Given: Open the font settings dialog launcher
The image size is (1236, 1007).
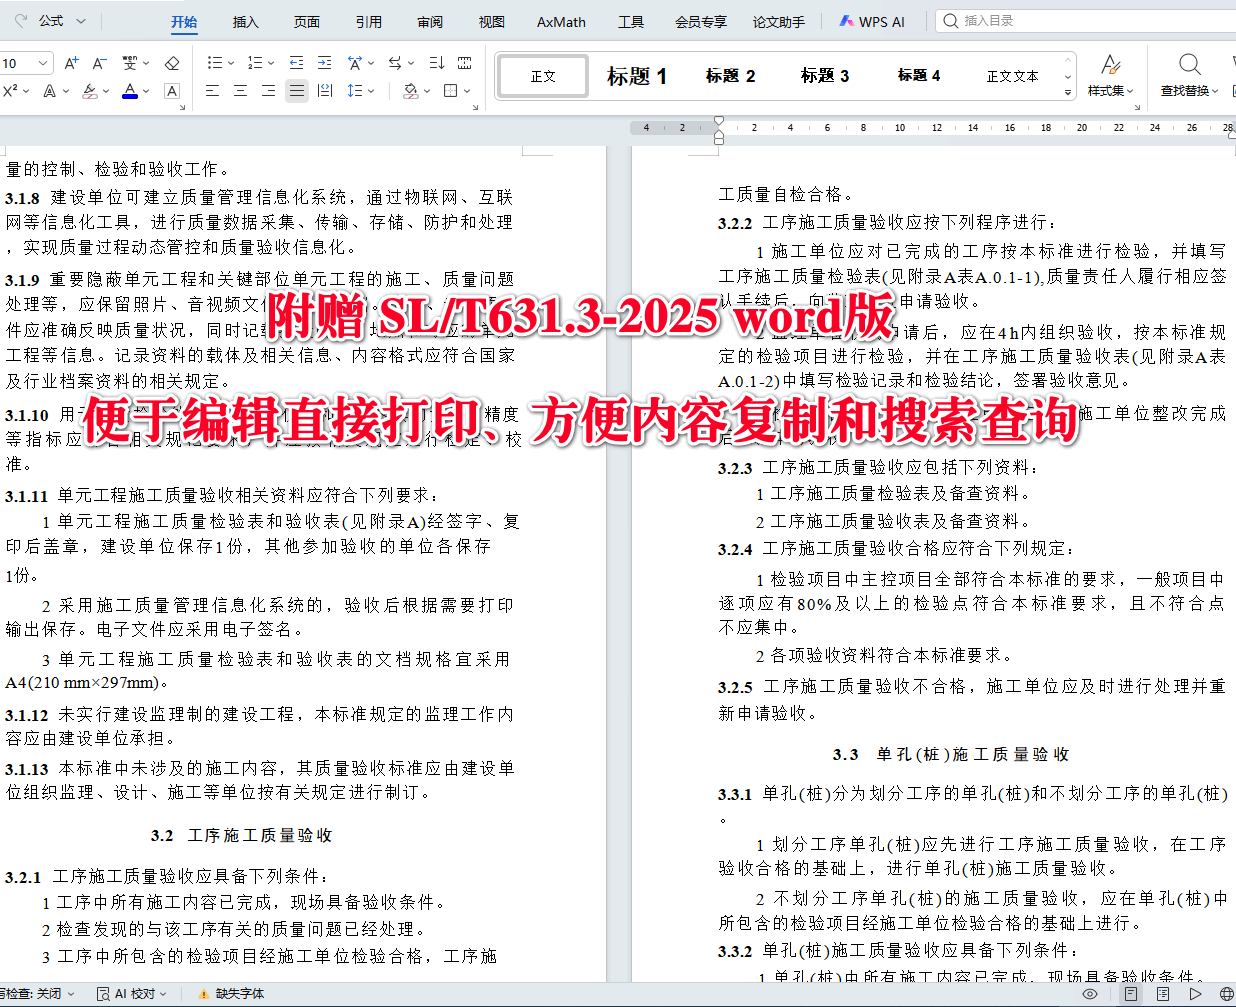Looking at the screenshot, I should click(x=183, y=107).
